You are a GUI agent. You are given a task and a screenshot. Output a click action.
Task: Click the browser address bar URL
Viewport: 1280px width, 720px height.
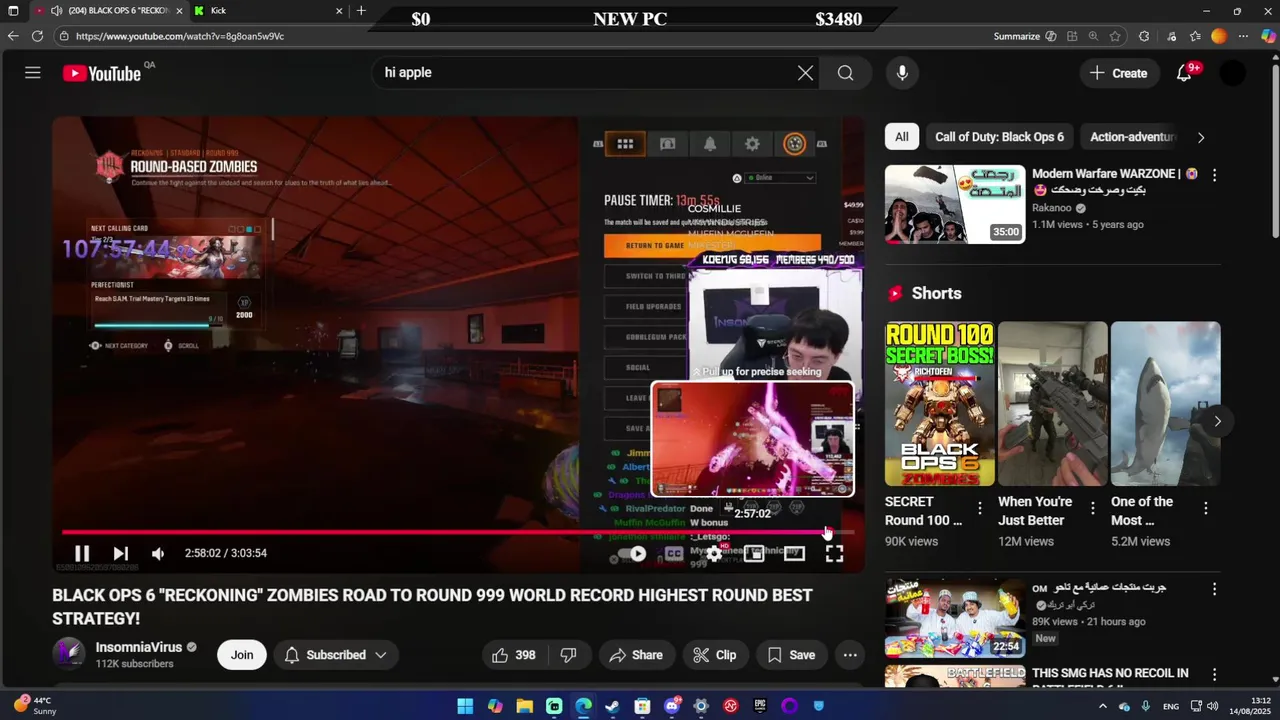coord(180,36)
